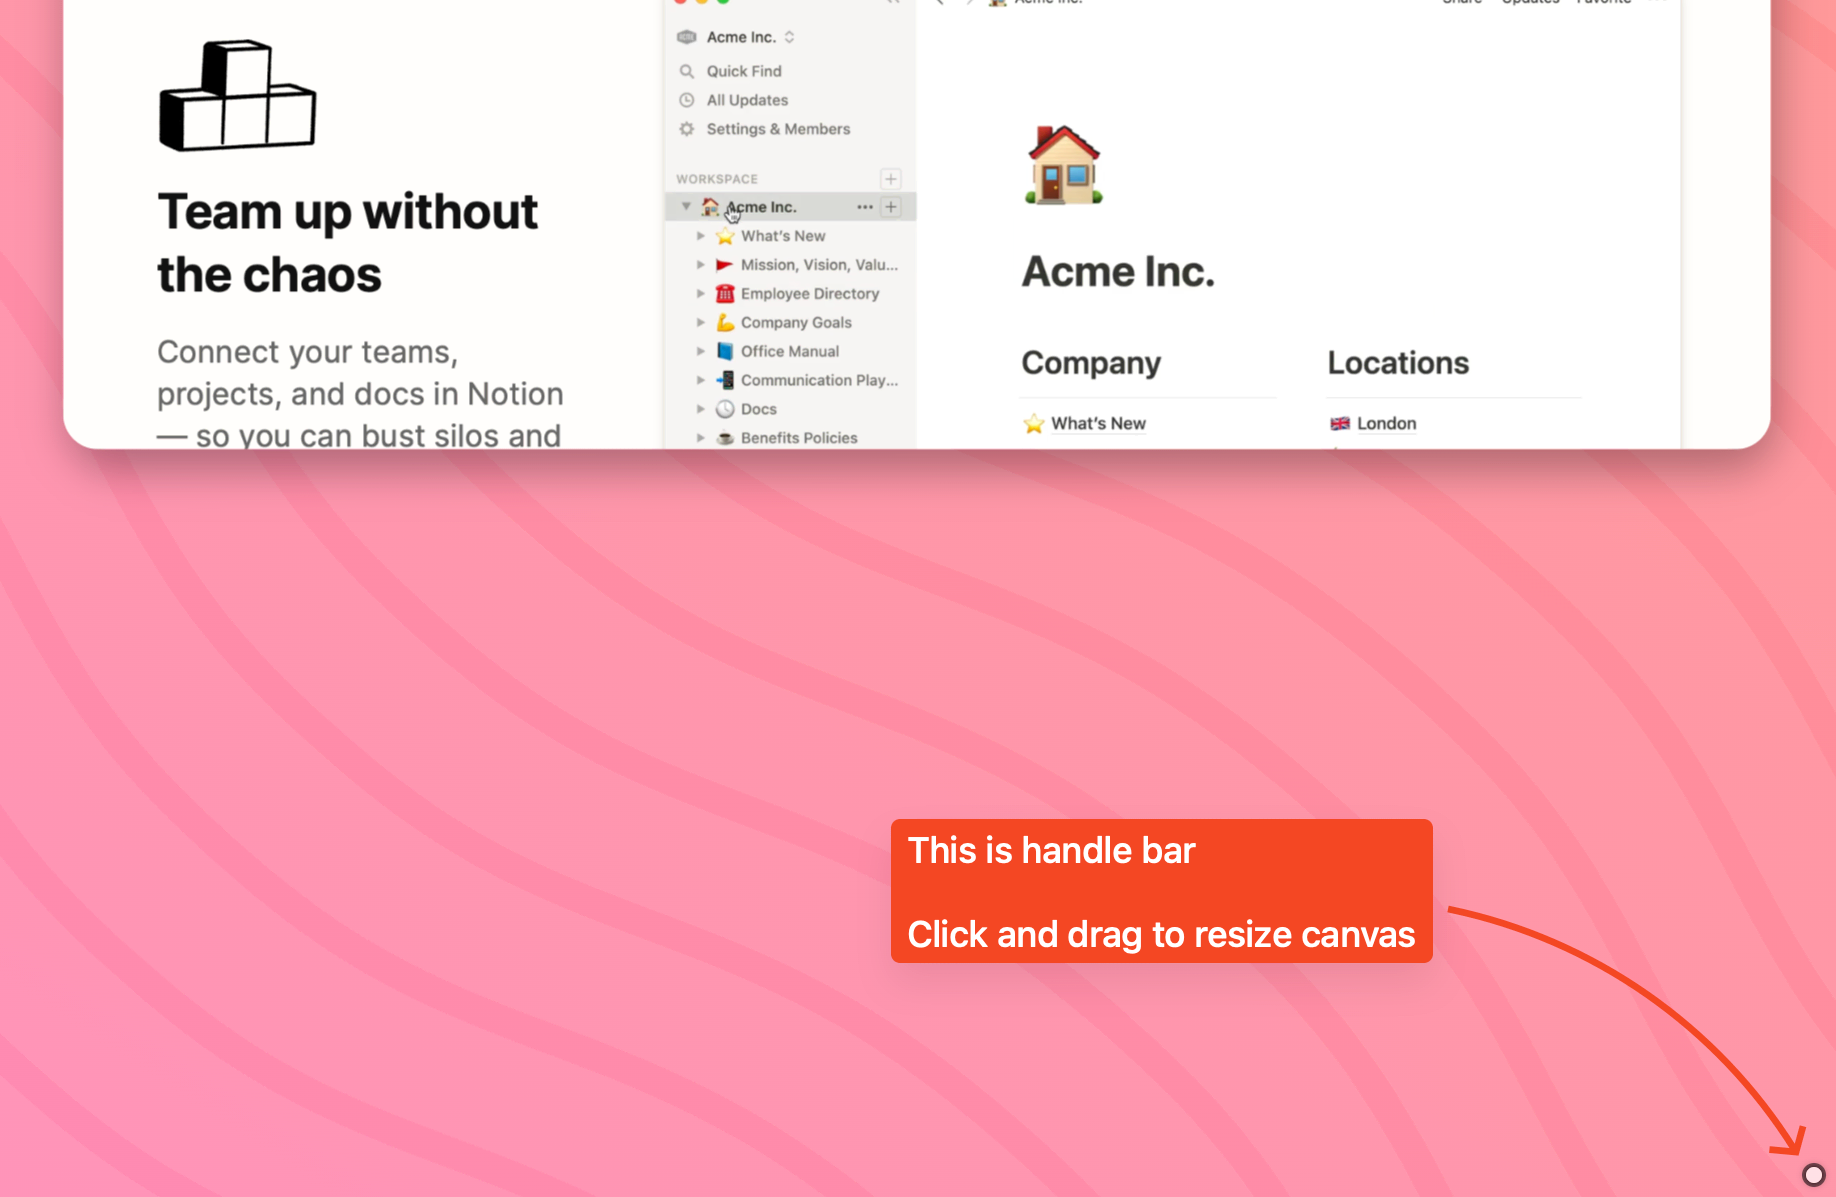The height and width of the screenshot is (1197, 1836).
Task: Expand the Employee Directory page
Action: click(701, 294)
